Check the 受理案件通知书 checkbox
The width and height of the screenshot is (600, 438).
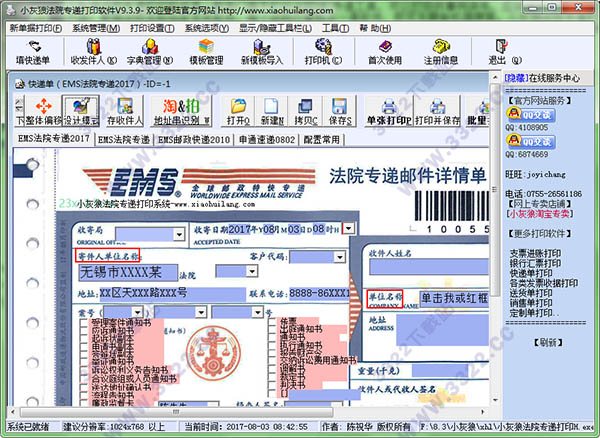pyautogui.click(x=84, y=324)
